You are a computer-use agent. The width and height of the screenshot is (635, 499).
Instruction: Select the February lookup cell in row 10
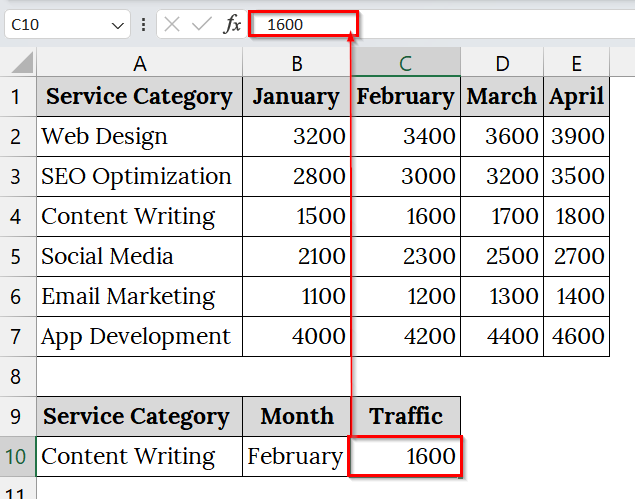tap(296, 456)
